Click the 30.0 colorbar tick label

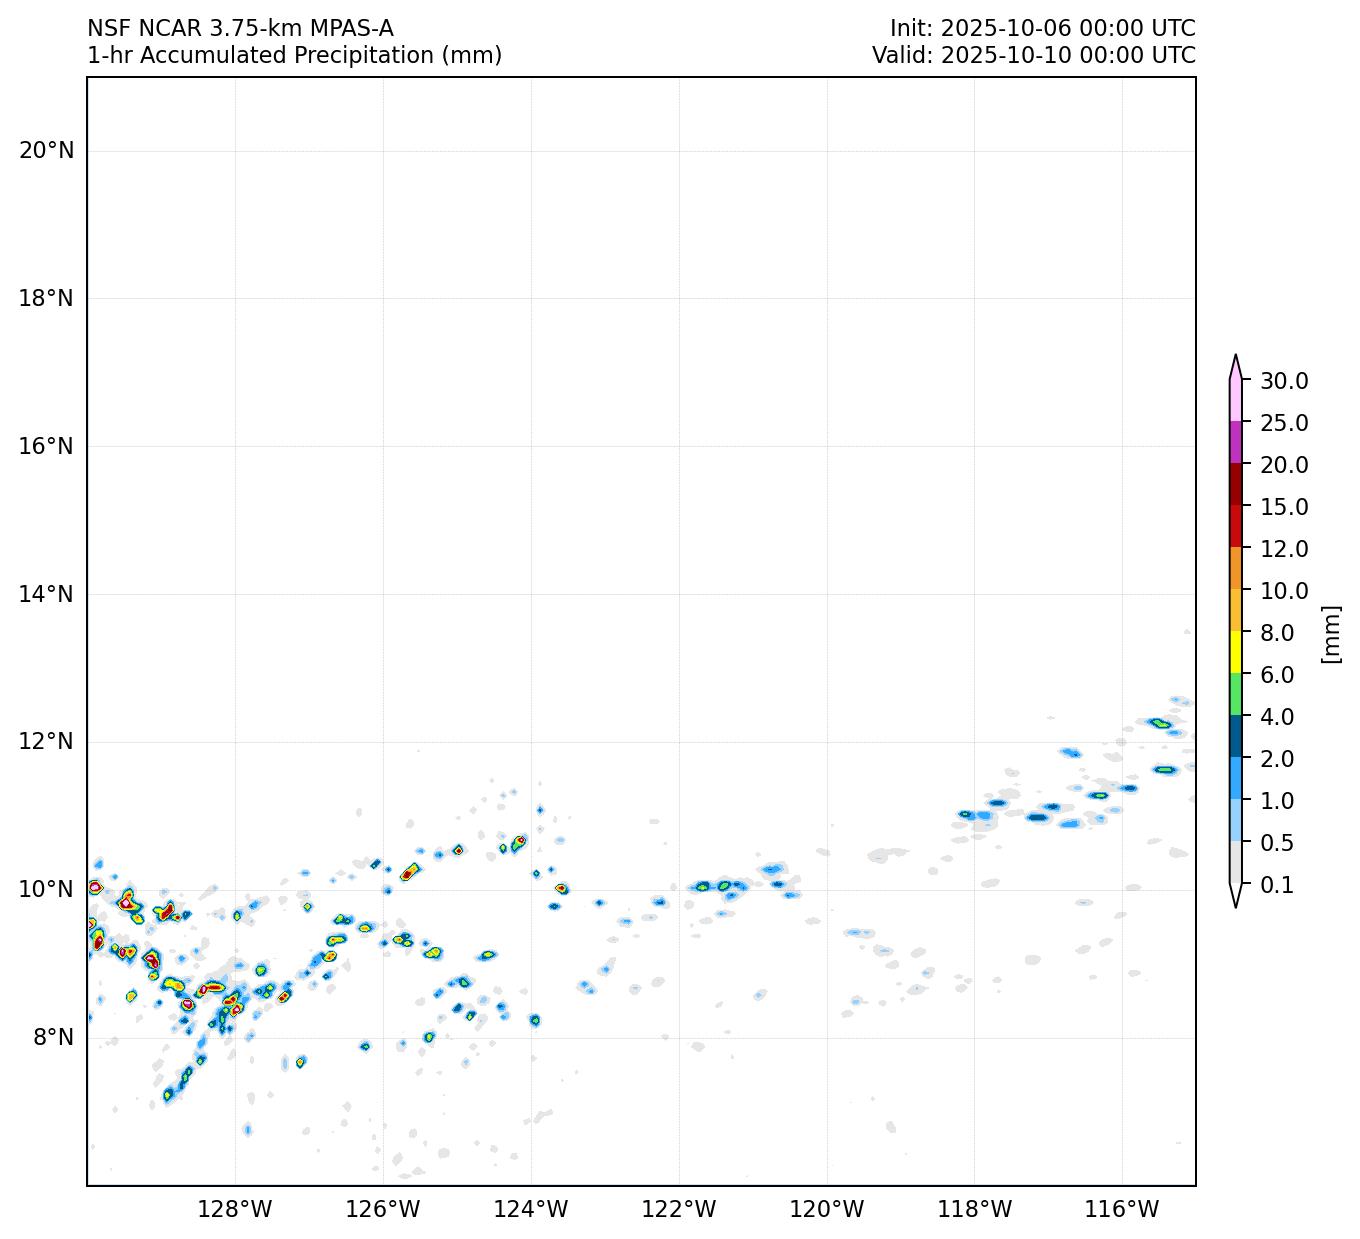click(x=1284, y=381)
